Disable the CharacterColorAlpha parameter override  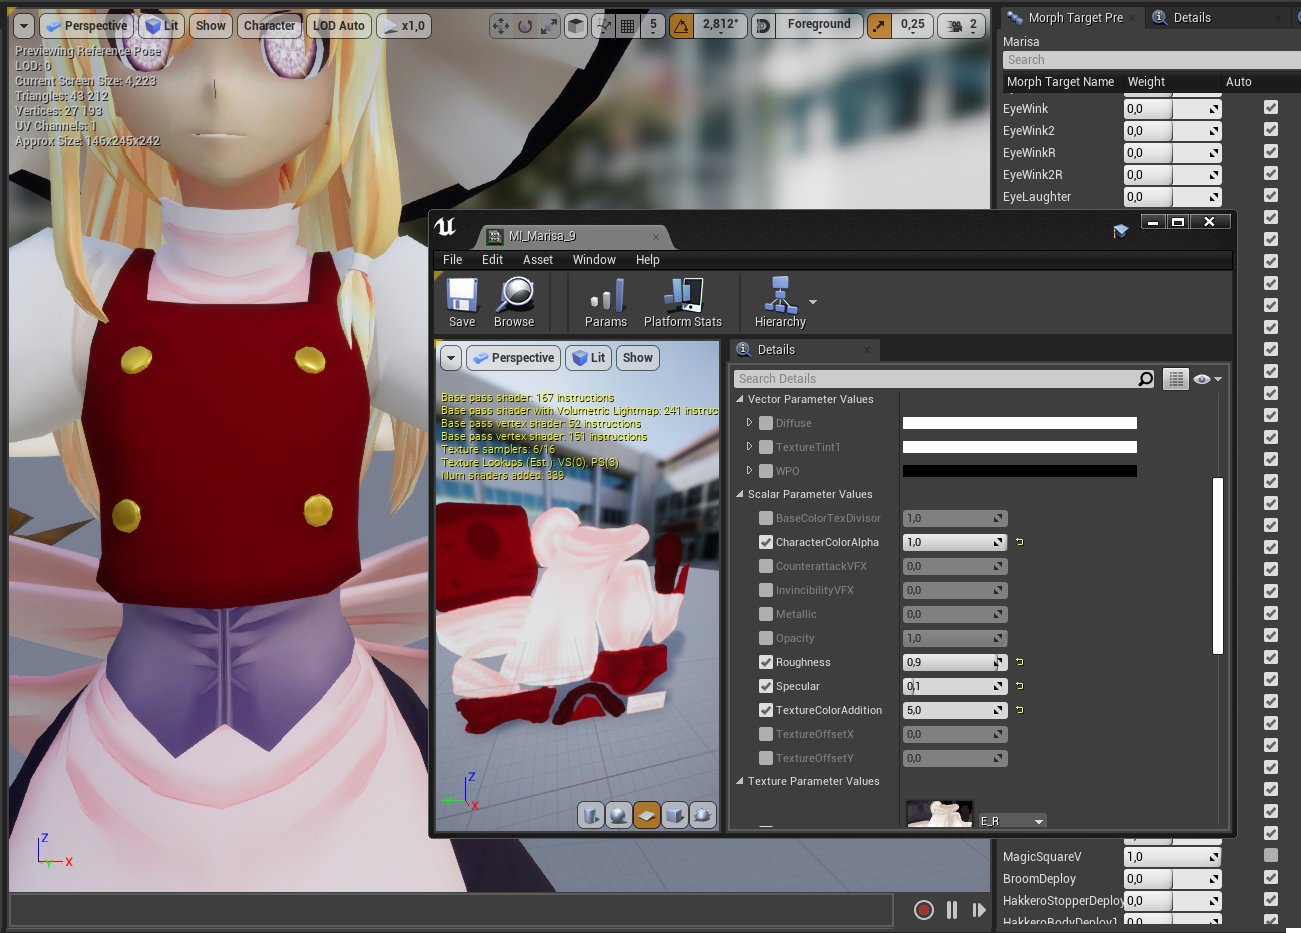pos(765,542)
